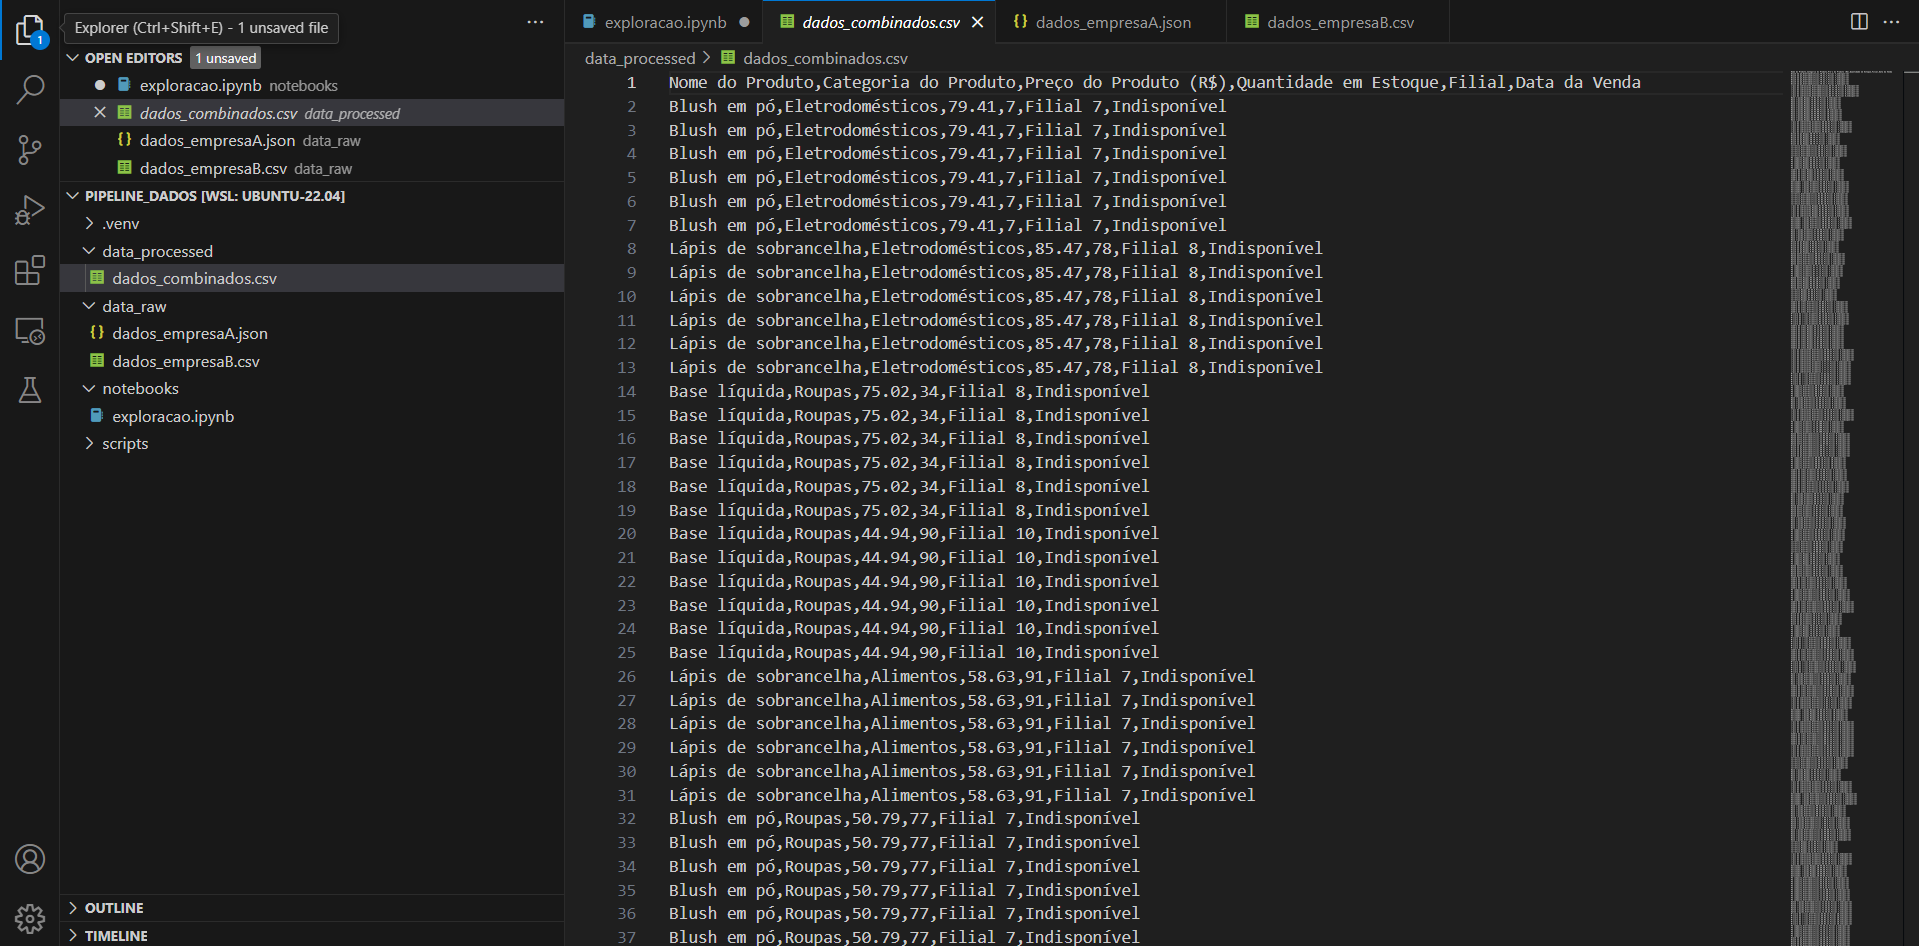The image size is (1919, 946).
Task: Close dados_combinados.csv in Open Editors list
Action: [x=100, y=113]
